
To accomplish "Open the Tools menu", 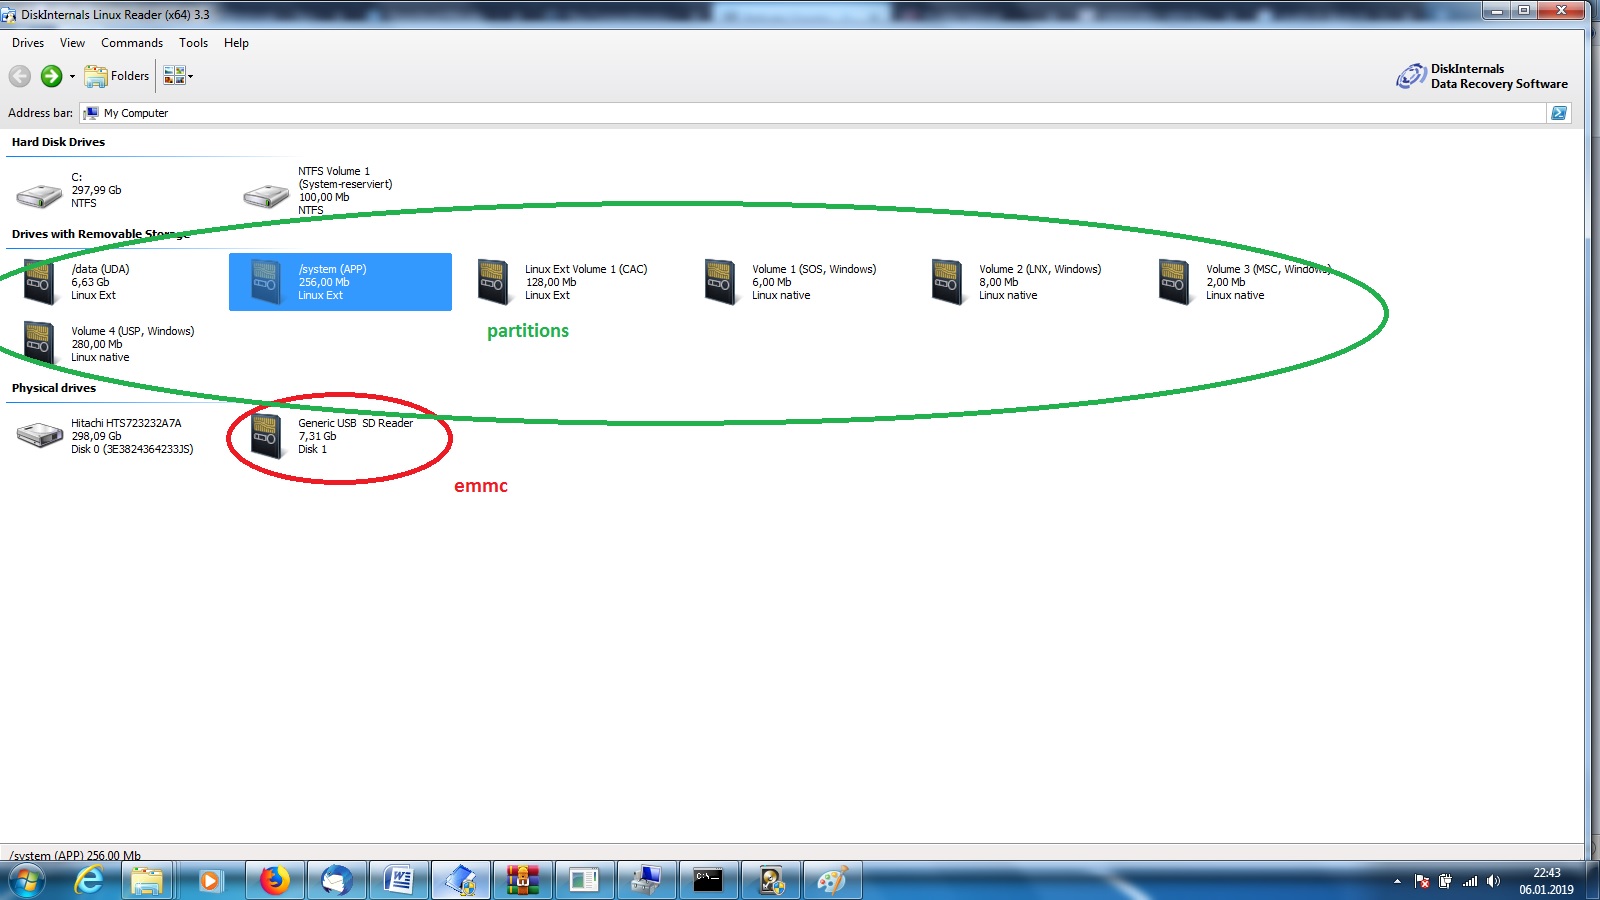I will 193,43.
